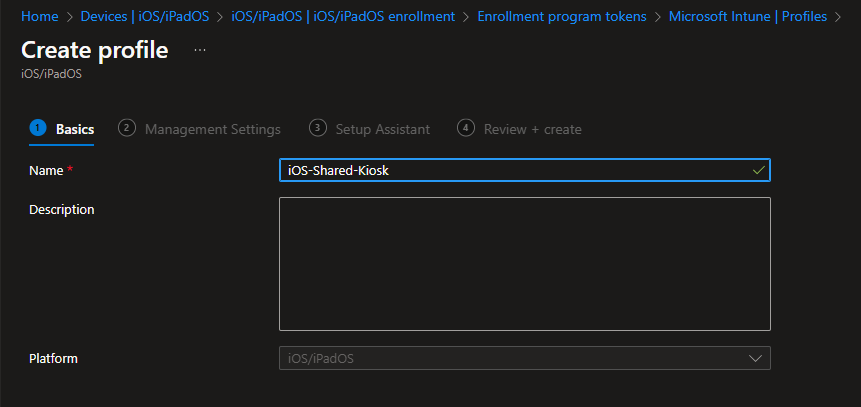
Task: Click inside the Description text area
Action: point(524,263)
